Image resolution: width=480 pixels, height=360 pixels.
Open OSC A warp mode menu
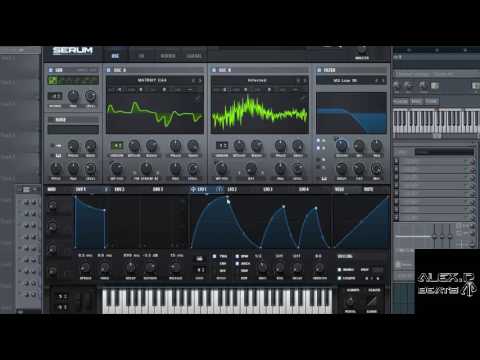(x=146, y=179)
